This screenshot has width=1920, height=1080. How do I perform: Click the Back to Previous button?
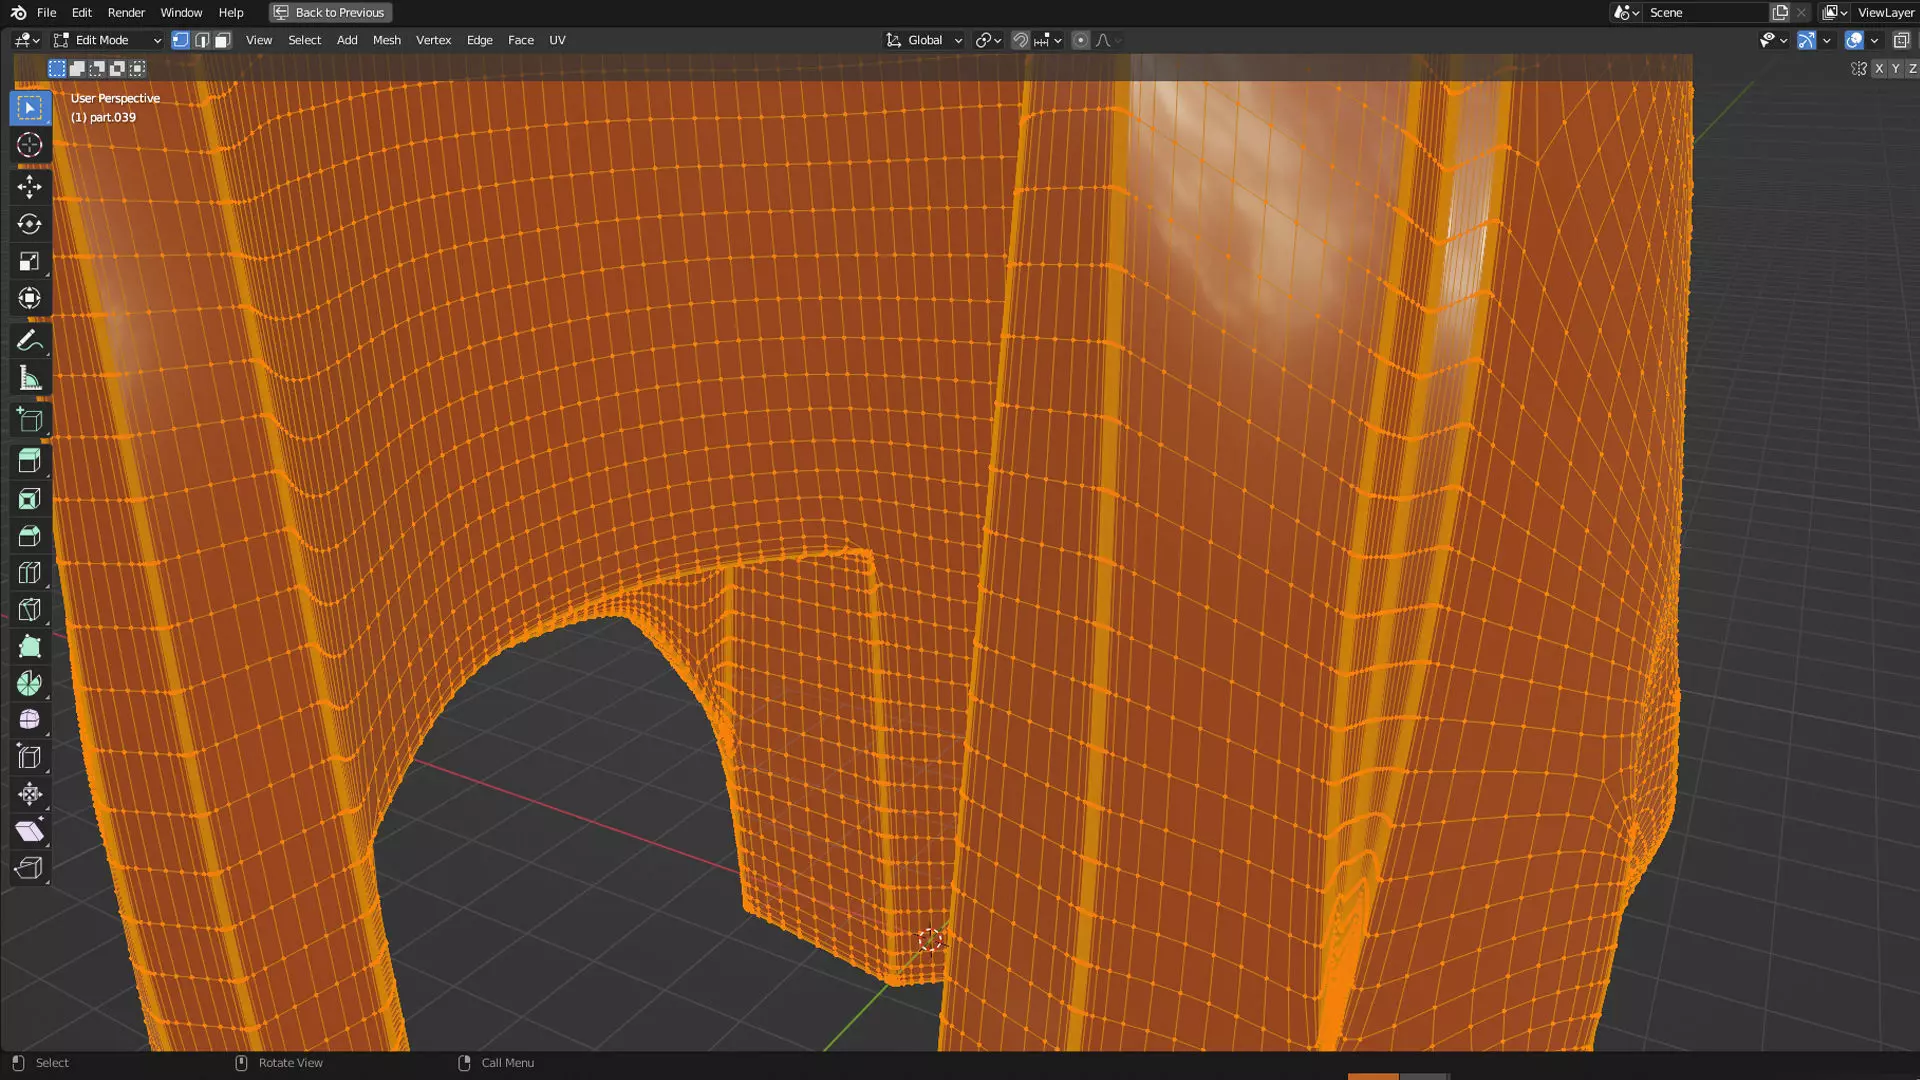330,12
